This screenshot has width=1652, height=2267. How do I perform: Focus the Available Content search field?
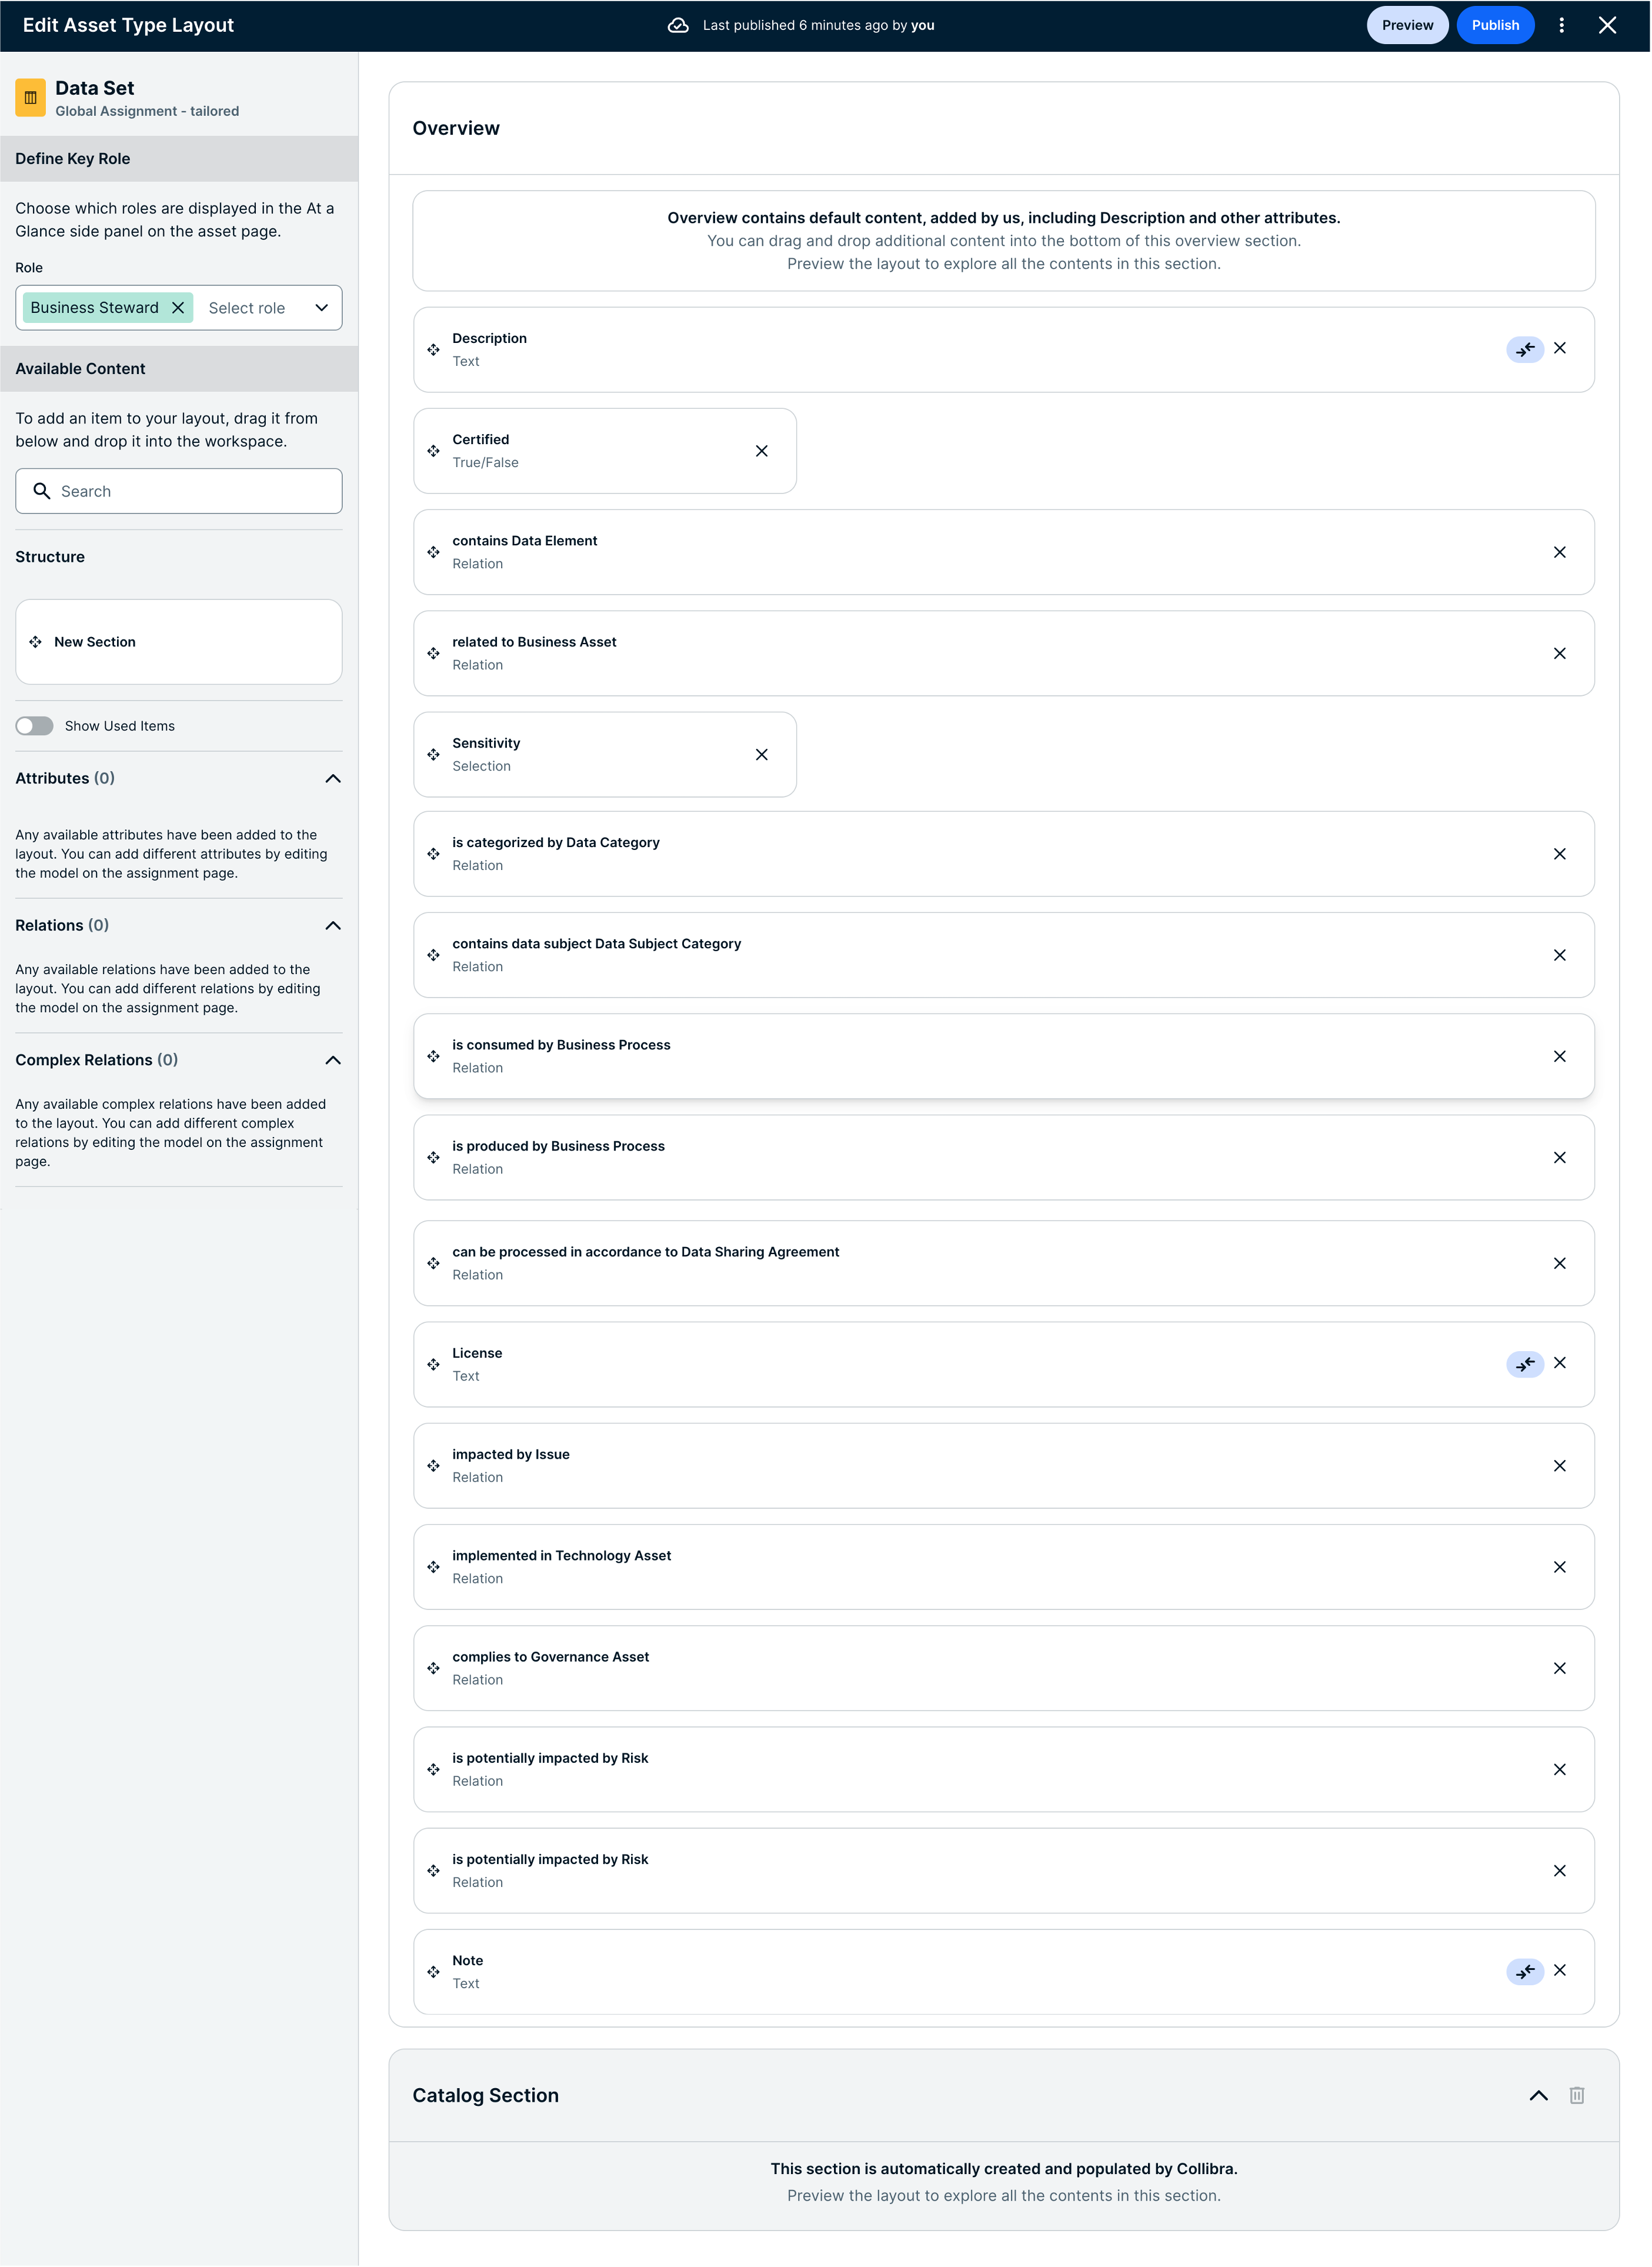click(179, 491)
